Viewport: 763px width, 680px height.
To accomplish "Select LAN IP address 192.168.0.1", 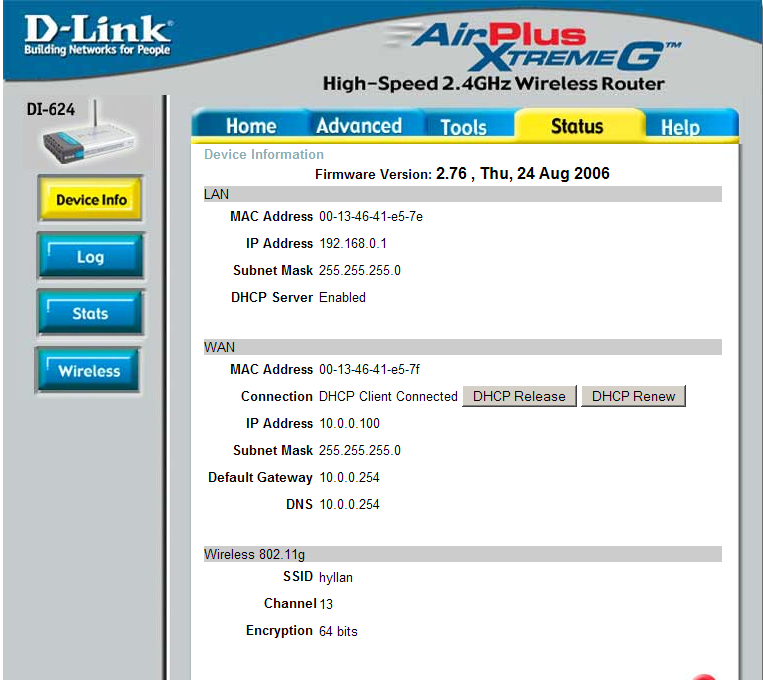I will pos(353,243).
